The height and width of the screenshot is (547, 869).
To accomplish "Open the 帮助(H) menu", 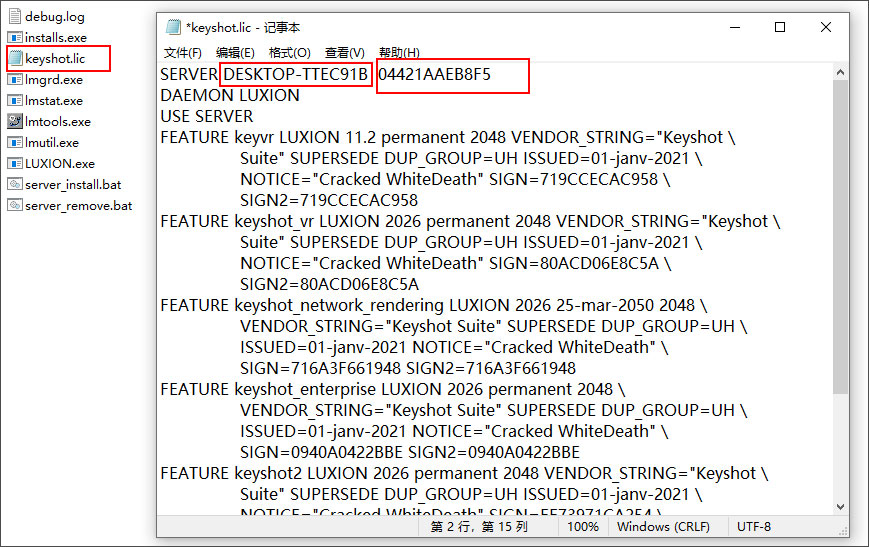I will tap(399, 53).
